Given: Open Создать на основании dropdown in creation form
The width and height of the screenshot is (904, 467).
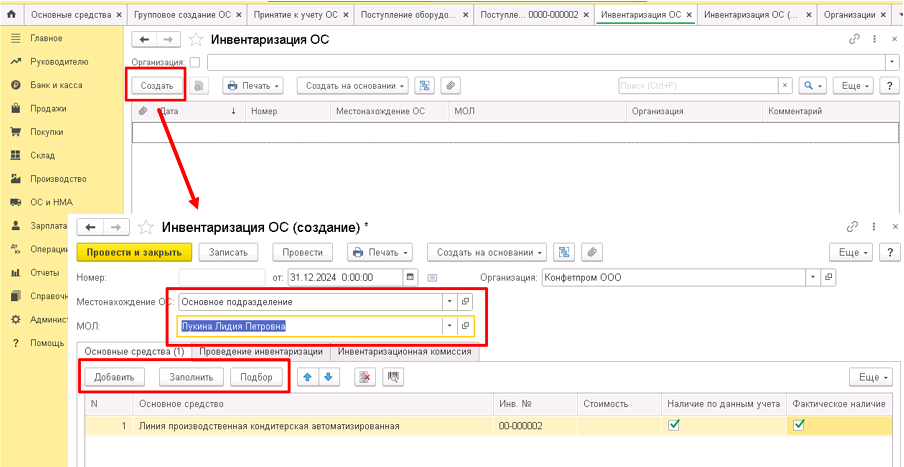Looking at the screenshot, I should point(487,252).
